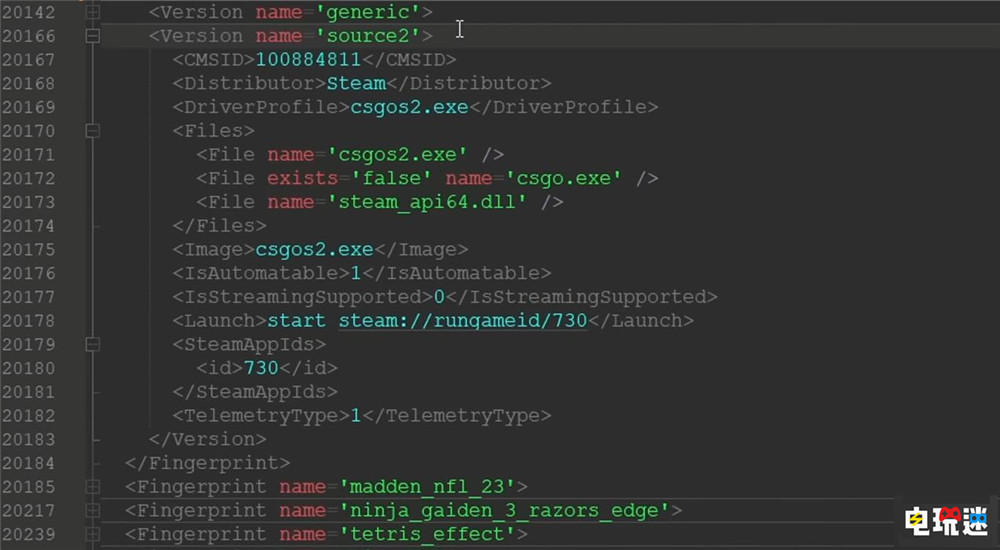Click the 'csgos2.exe' File name attribute value
Image resolution: width=1000 pixels, height=550 pixels.
(398, 154)
